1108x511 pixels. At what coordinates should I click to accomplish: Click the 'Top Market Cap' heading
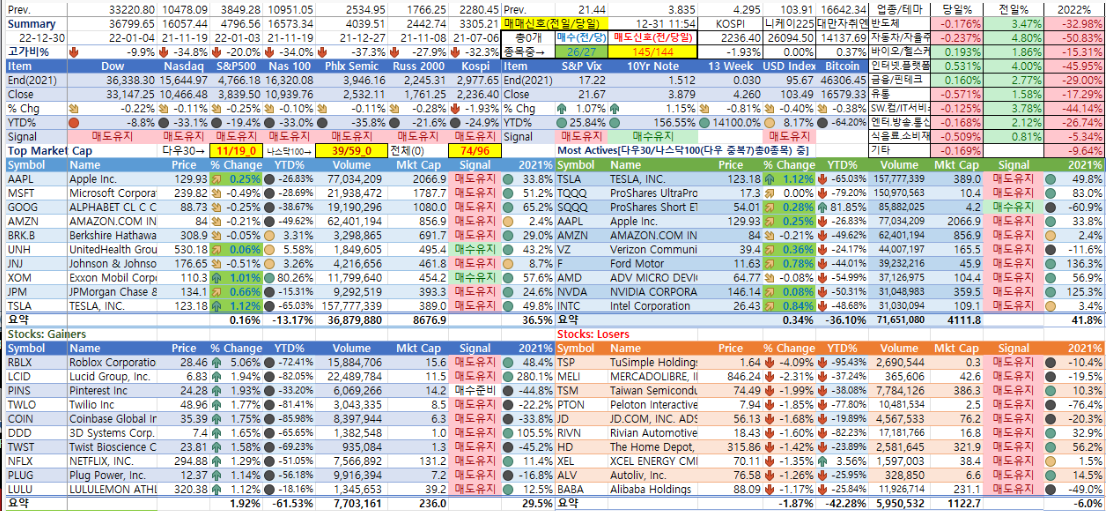coord(49,151)
